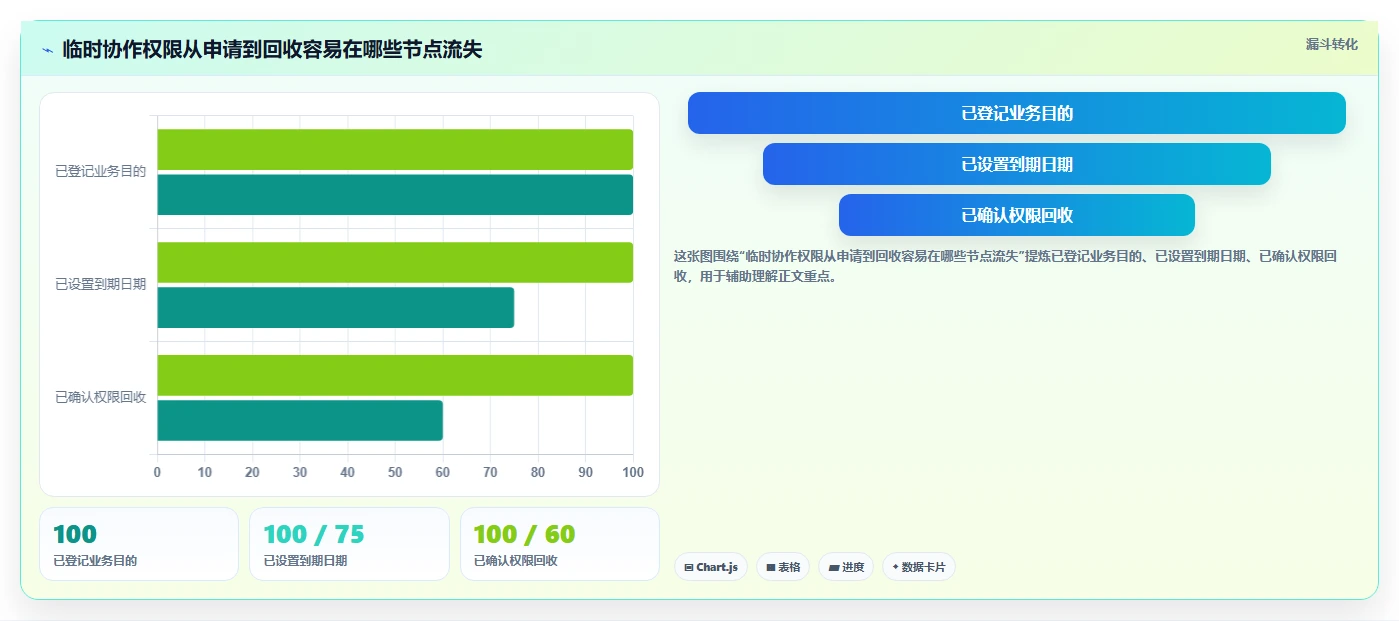Click the teal bar ending at 60
Screen dimensions: 1399x621
pyautogui.click(x=300, y=420)
